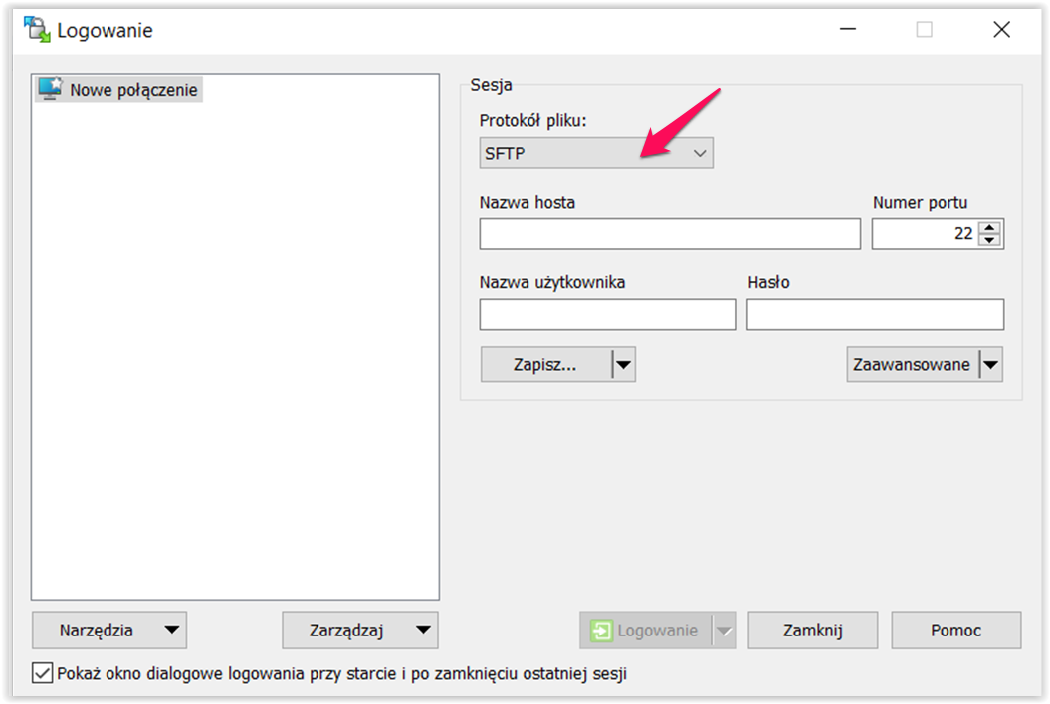Click the WinSCP icon in the title bar
The image size is (1050, 704).
click(x=36, y=29)
